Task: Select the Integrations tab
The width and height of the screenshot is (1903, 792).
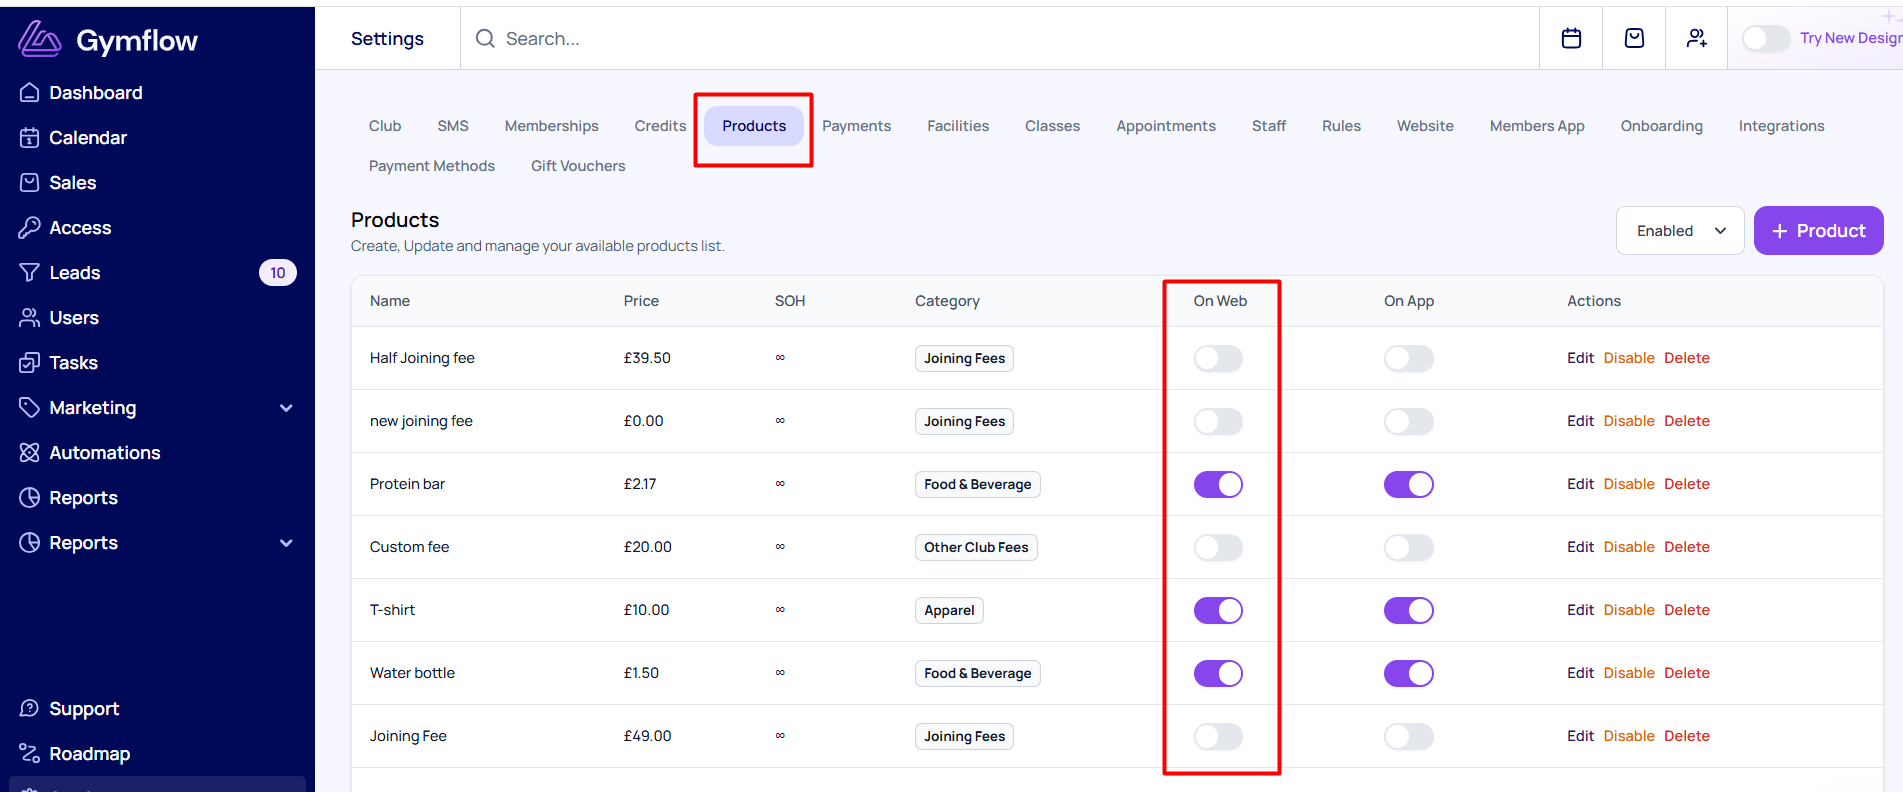Action: click(x=1781, y=126)
